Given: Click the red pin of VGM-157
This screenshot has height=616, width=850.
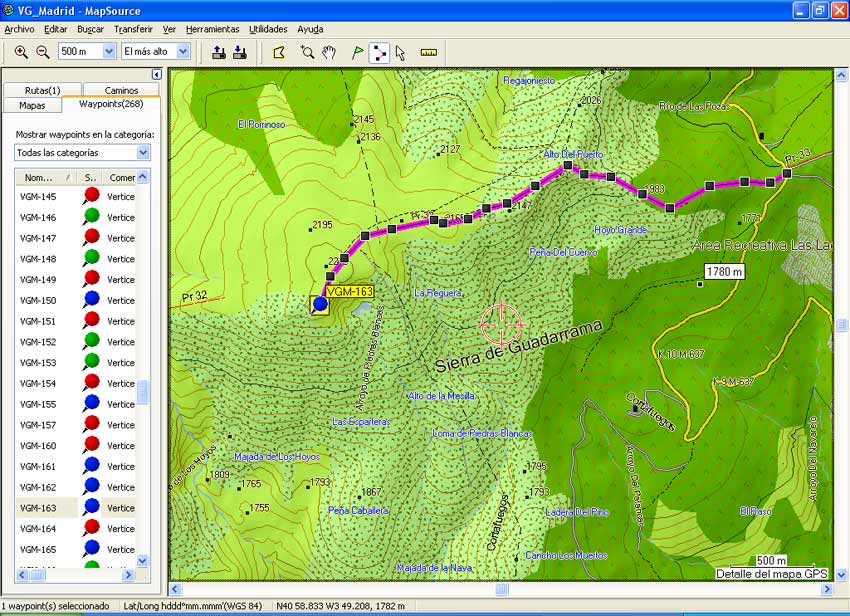Looking at the screenshot, I should 92,424.
